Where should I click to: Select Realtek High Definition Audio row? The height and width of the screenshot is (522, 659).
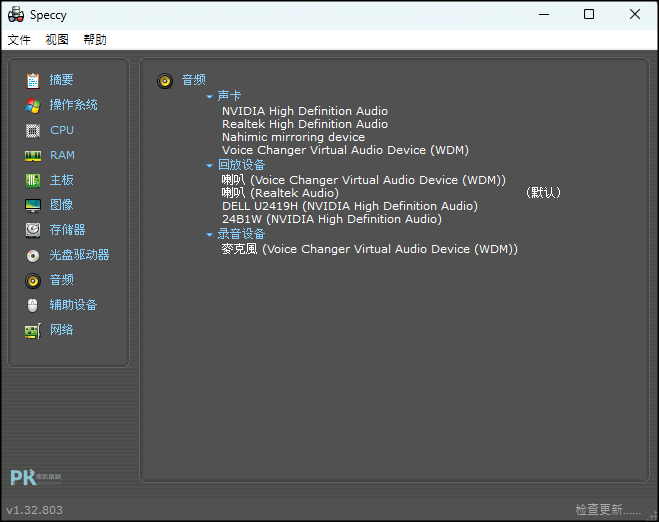[305, 124]
